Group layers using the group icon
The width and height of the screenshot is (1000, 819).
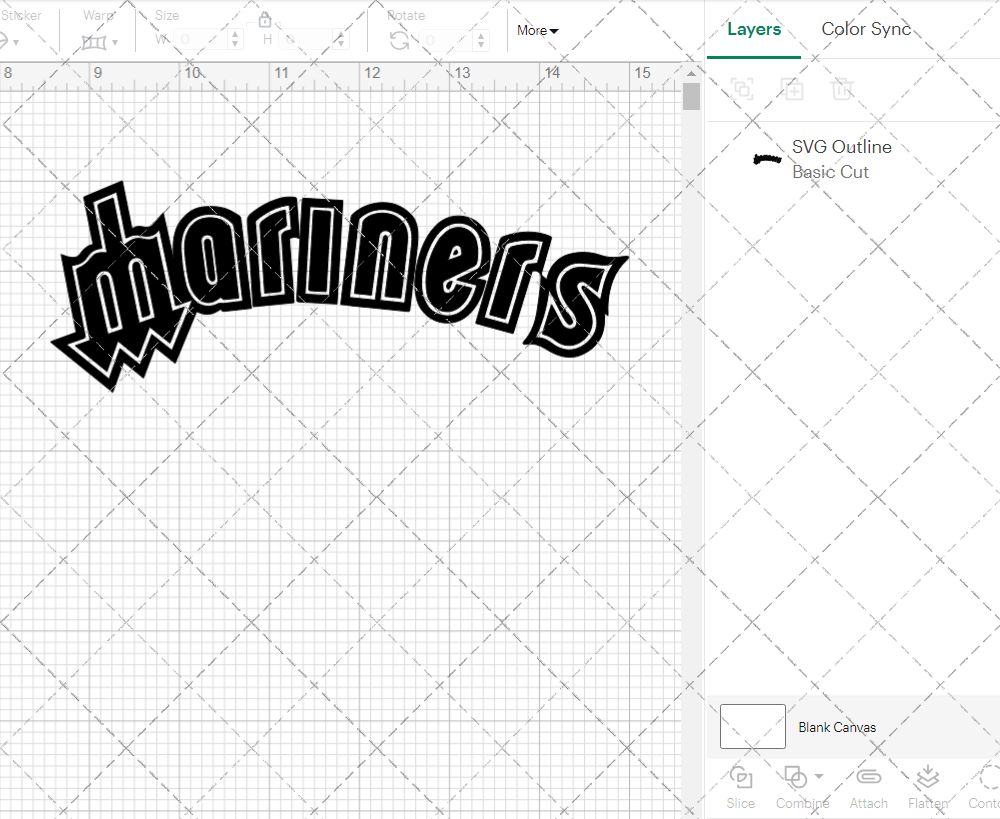(x=741, y=90)
